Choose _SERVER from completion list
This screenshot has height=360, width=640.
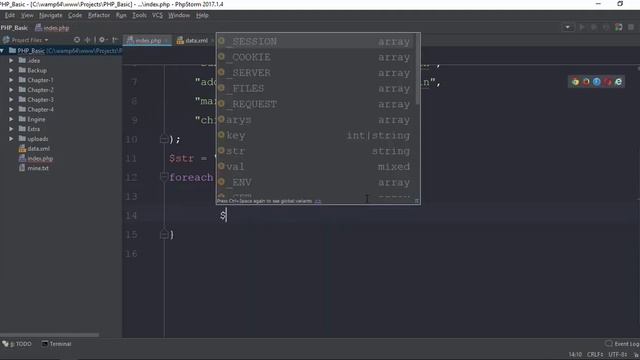316,73
